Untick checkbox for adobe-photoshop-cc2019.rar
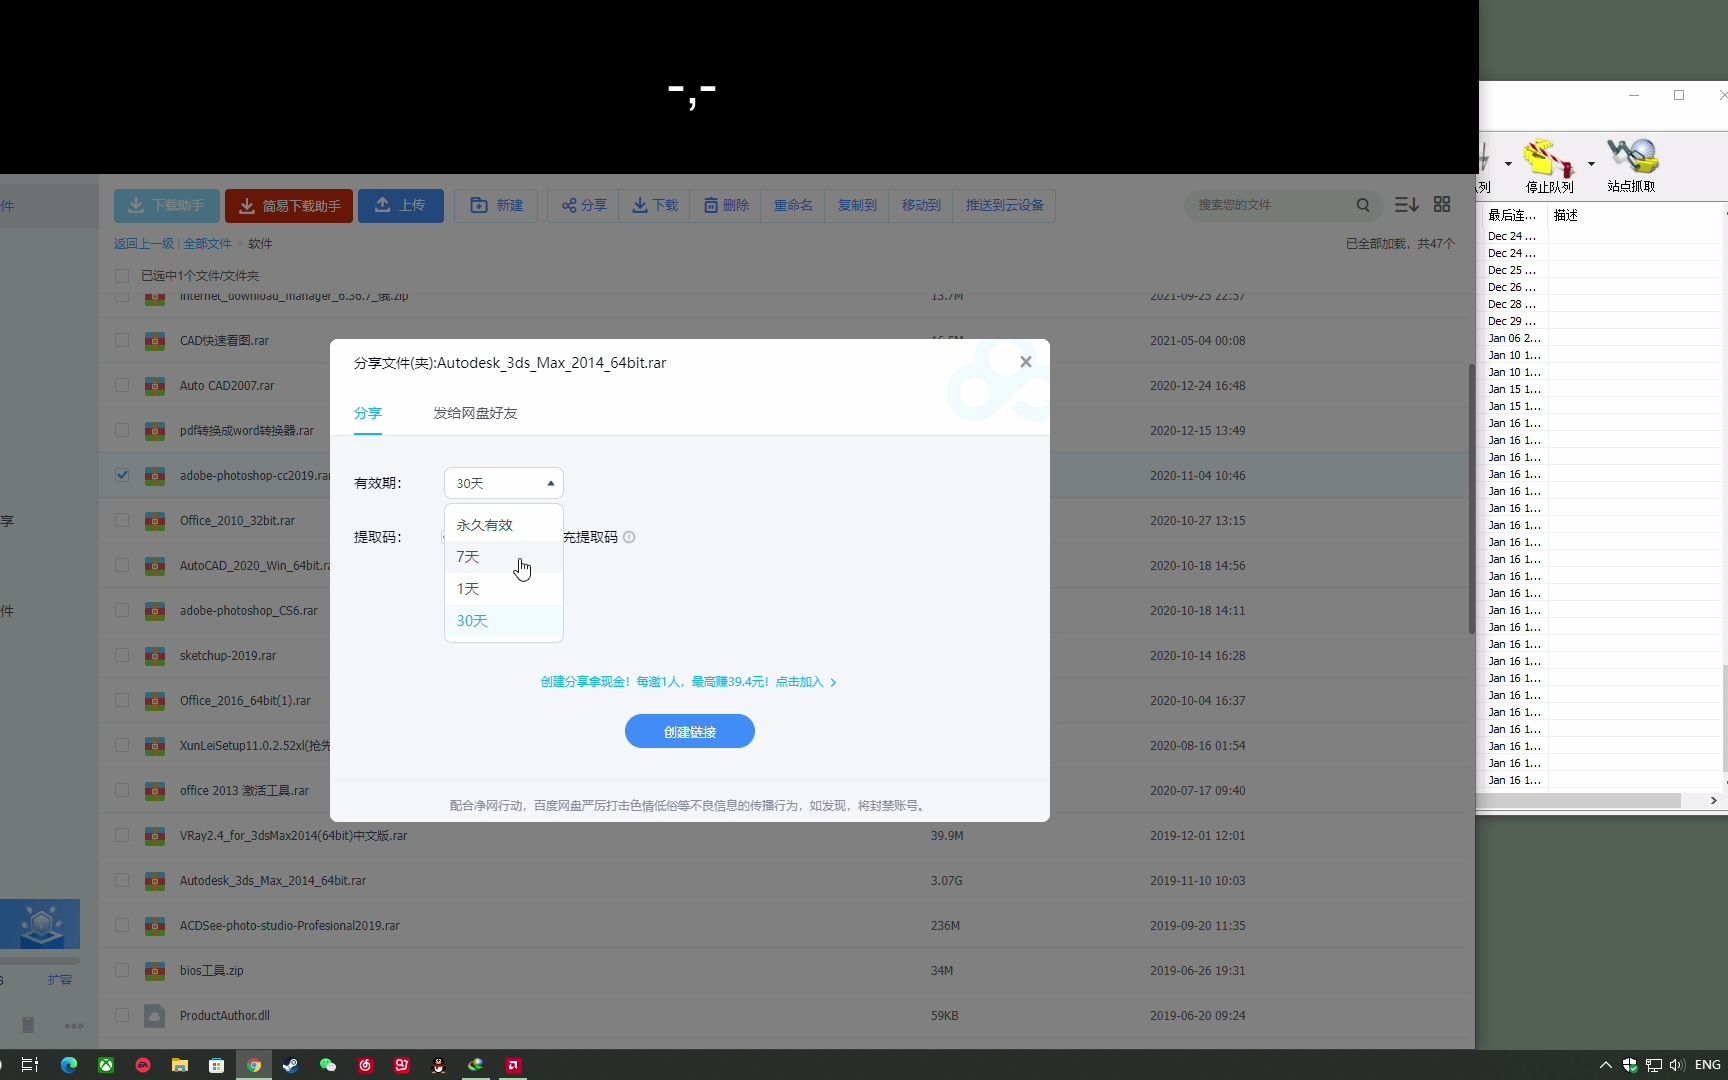Screen dimensions: 1728x1080 [x=122, y=475]
